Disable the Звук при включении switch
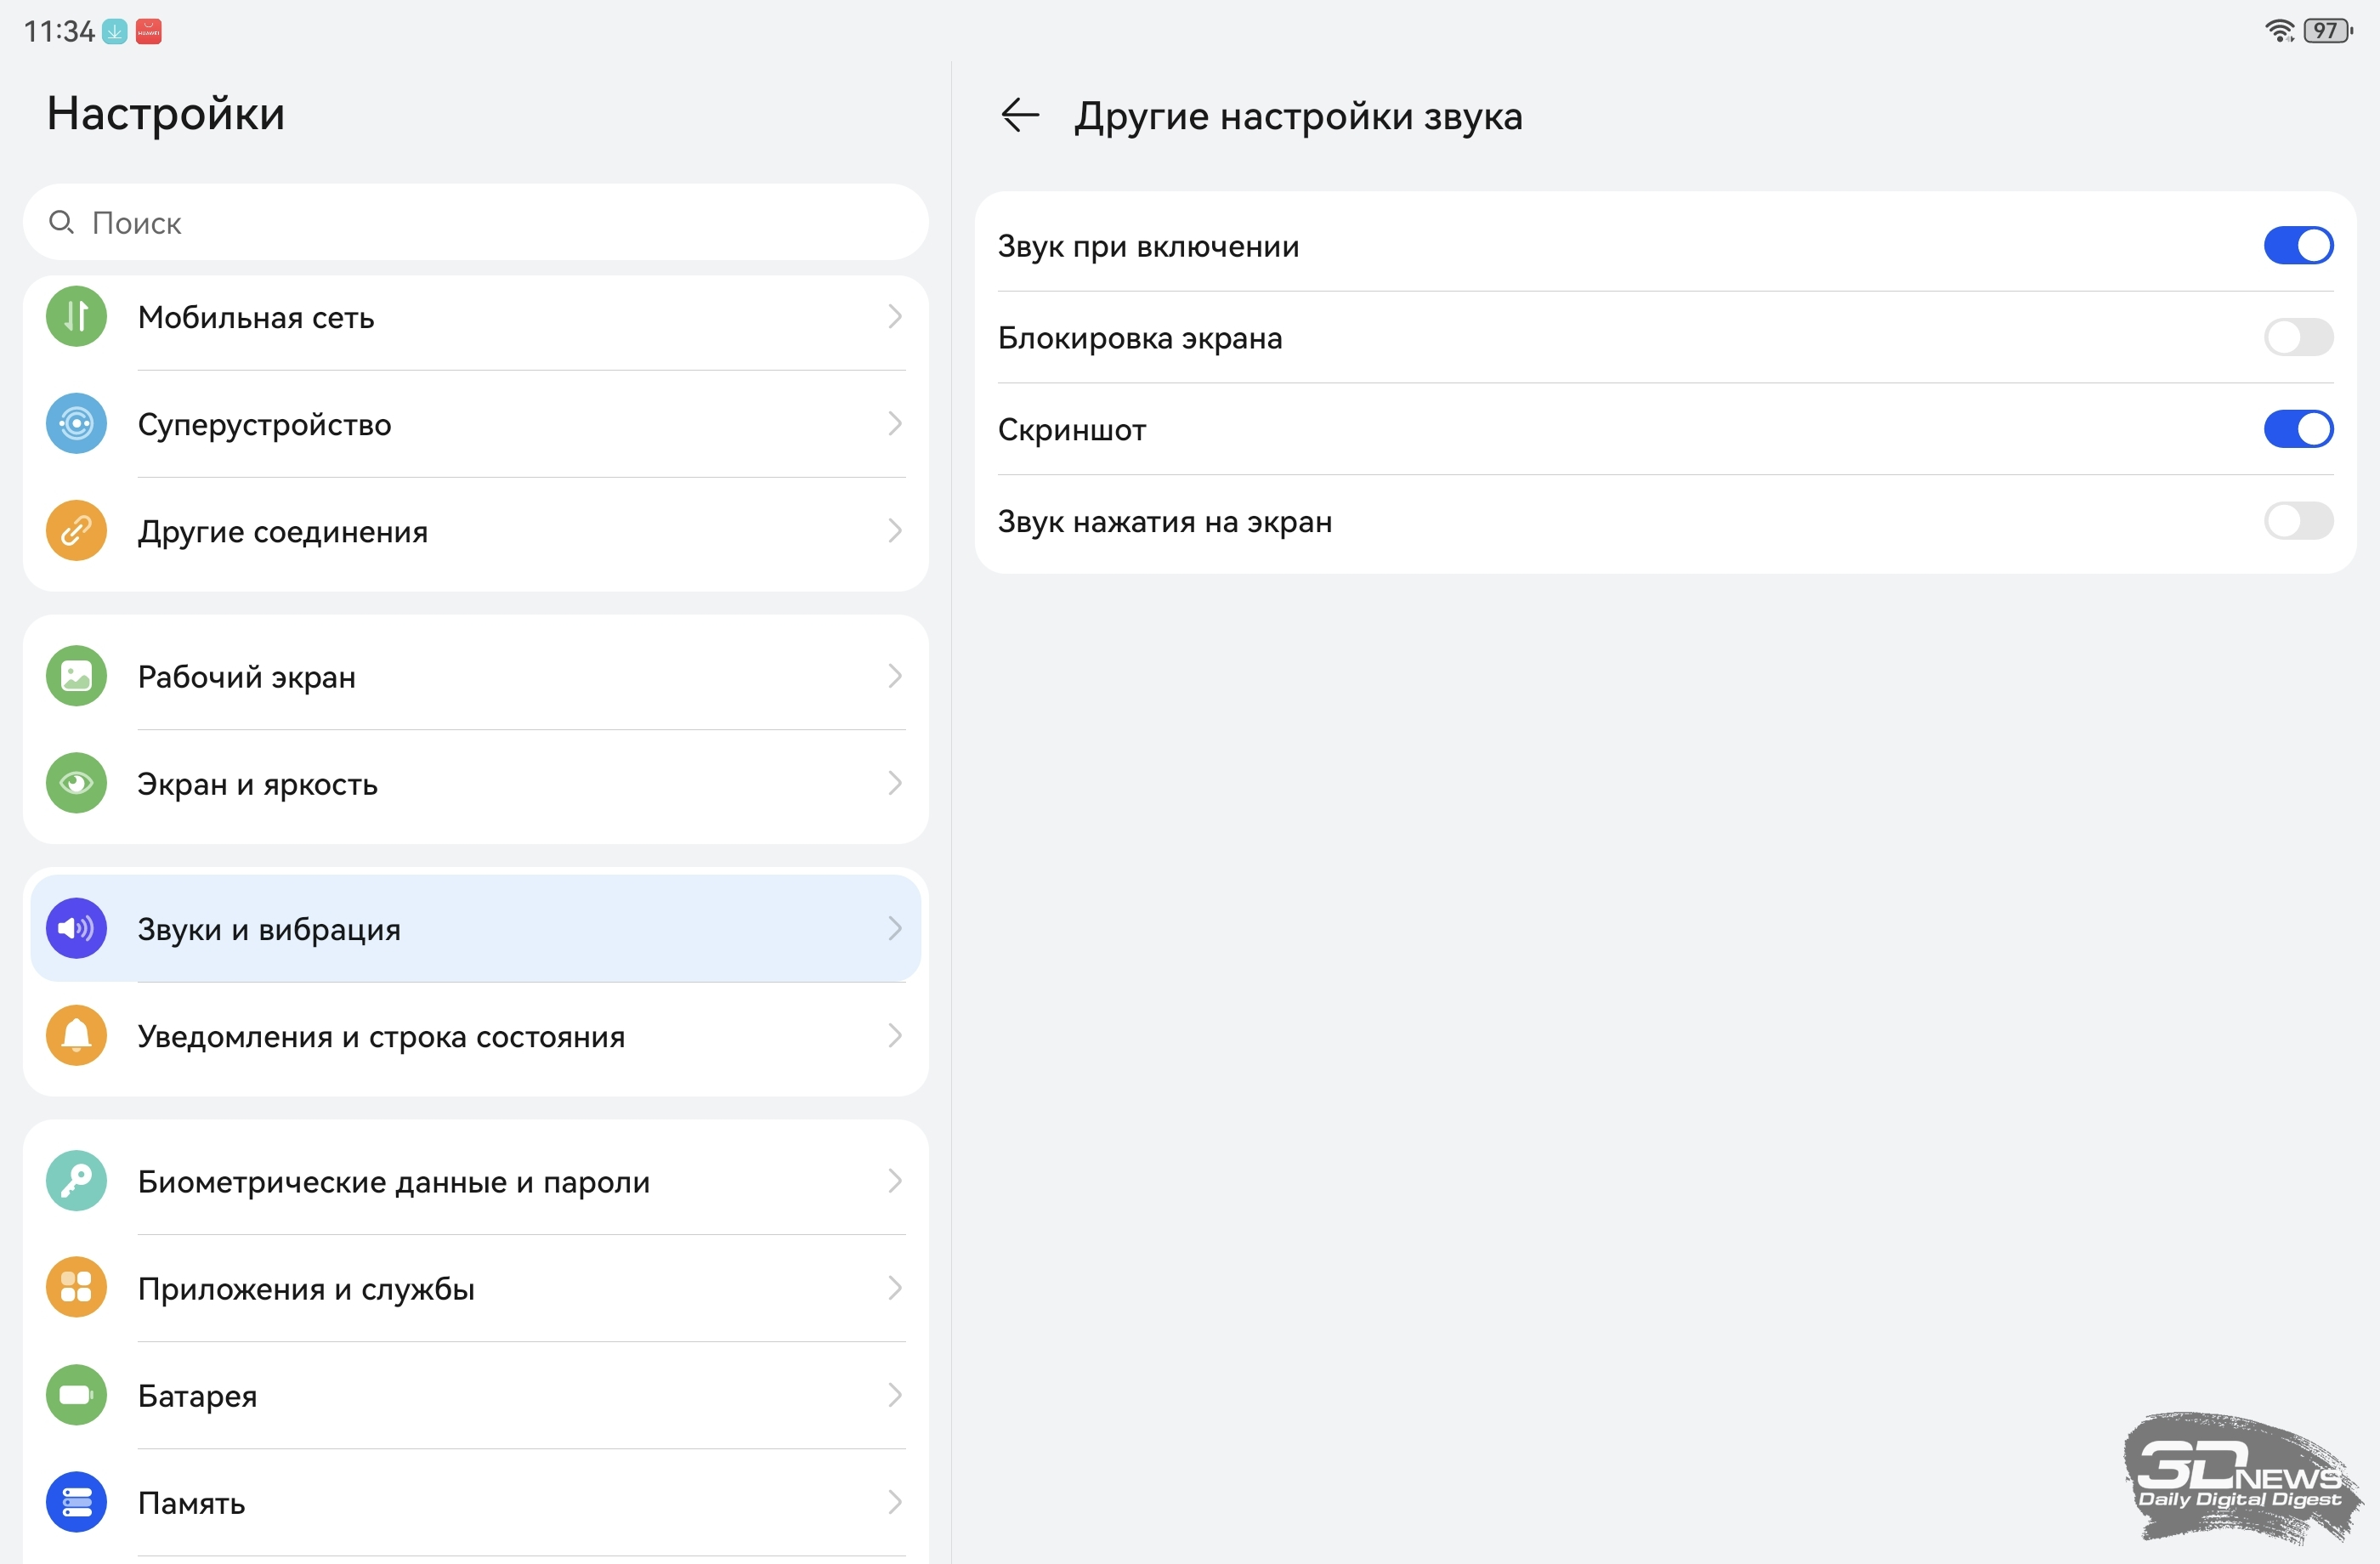This screenshot has height=1564, width=2380. pos(2297,246)
